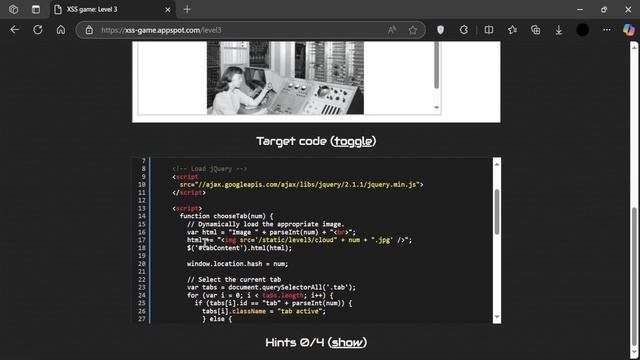Click the show link for Hints
Screen dimensions: 640x360
(x=347, y=342)
